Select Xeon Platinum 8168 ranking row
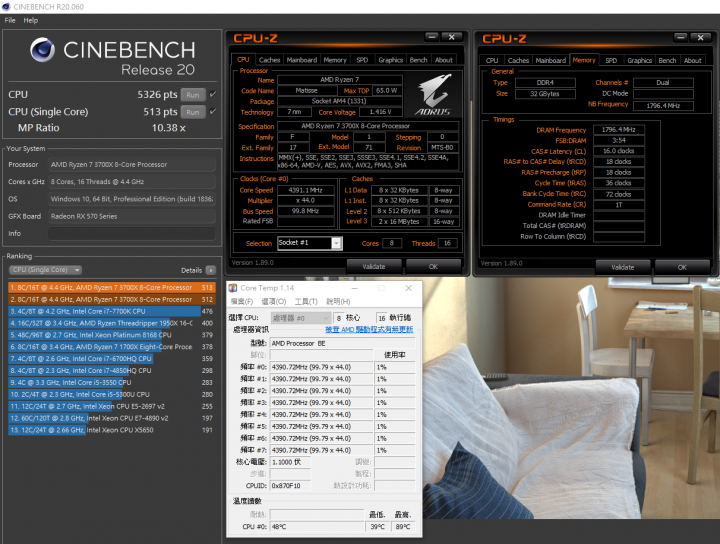 [x=112, y=335]
